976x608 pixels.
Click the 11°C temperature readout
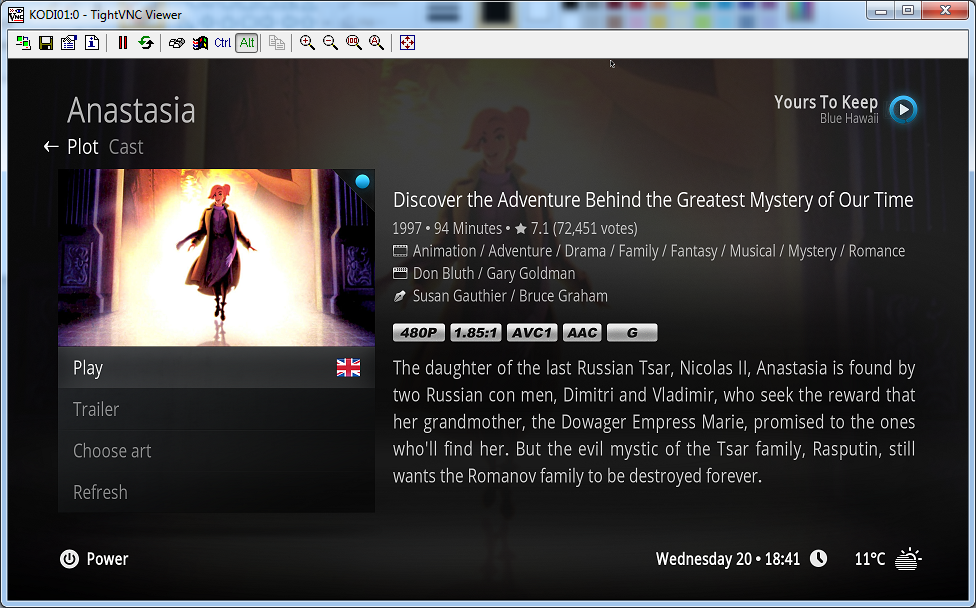pyautogui.click(x=870, y=559)
